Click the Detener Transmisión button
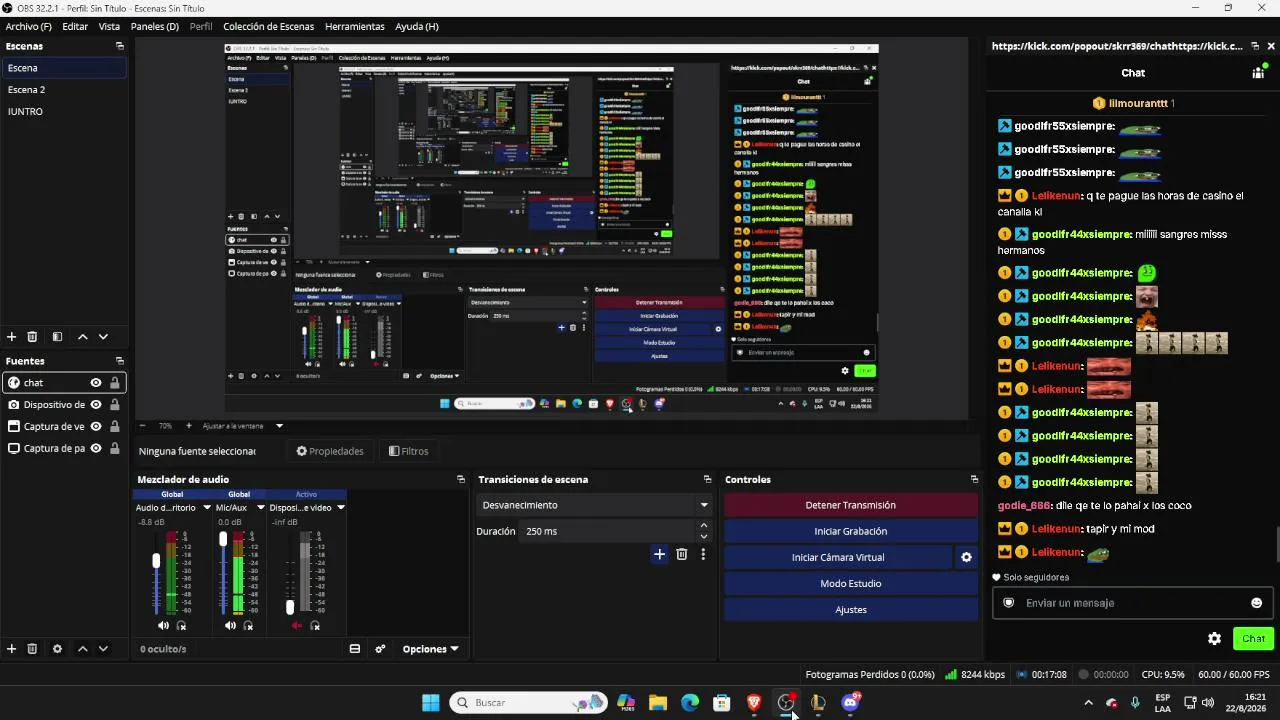Image resolution: width=1280 pixels, height=720 pixels. pyautogui.click(x=850, y=505)
